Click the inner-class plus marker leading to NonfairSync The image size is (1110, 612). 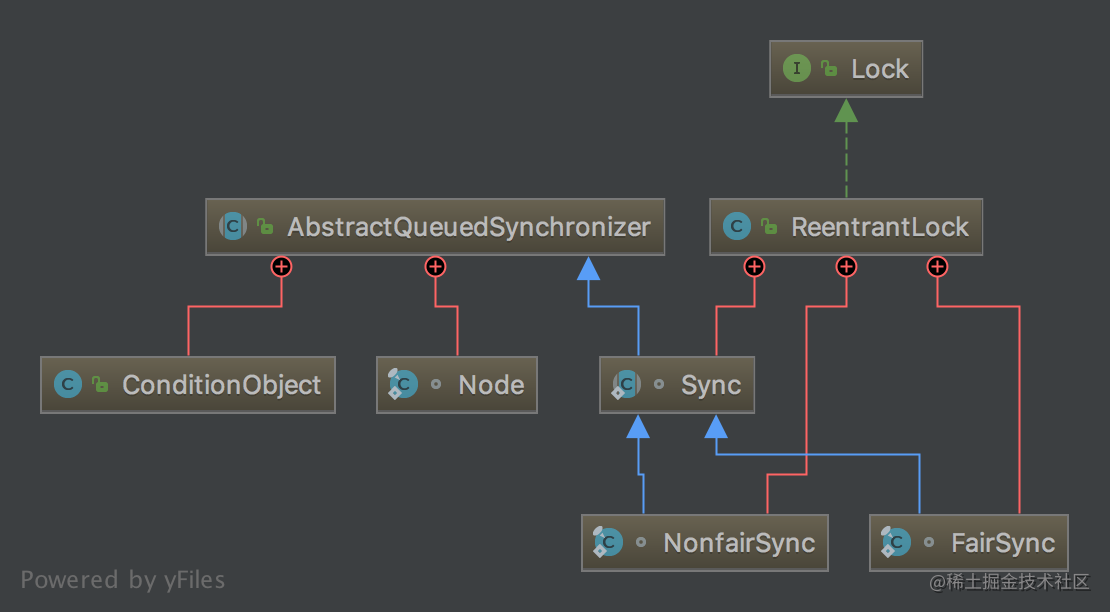coord(847,267)
